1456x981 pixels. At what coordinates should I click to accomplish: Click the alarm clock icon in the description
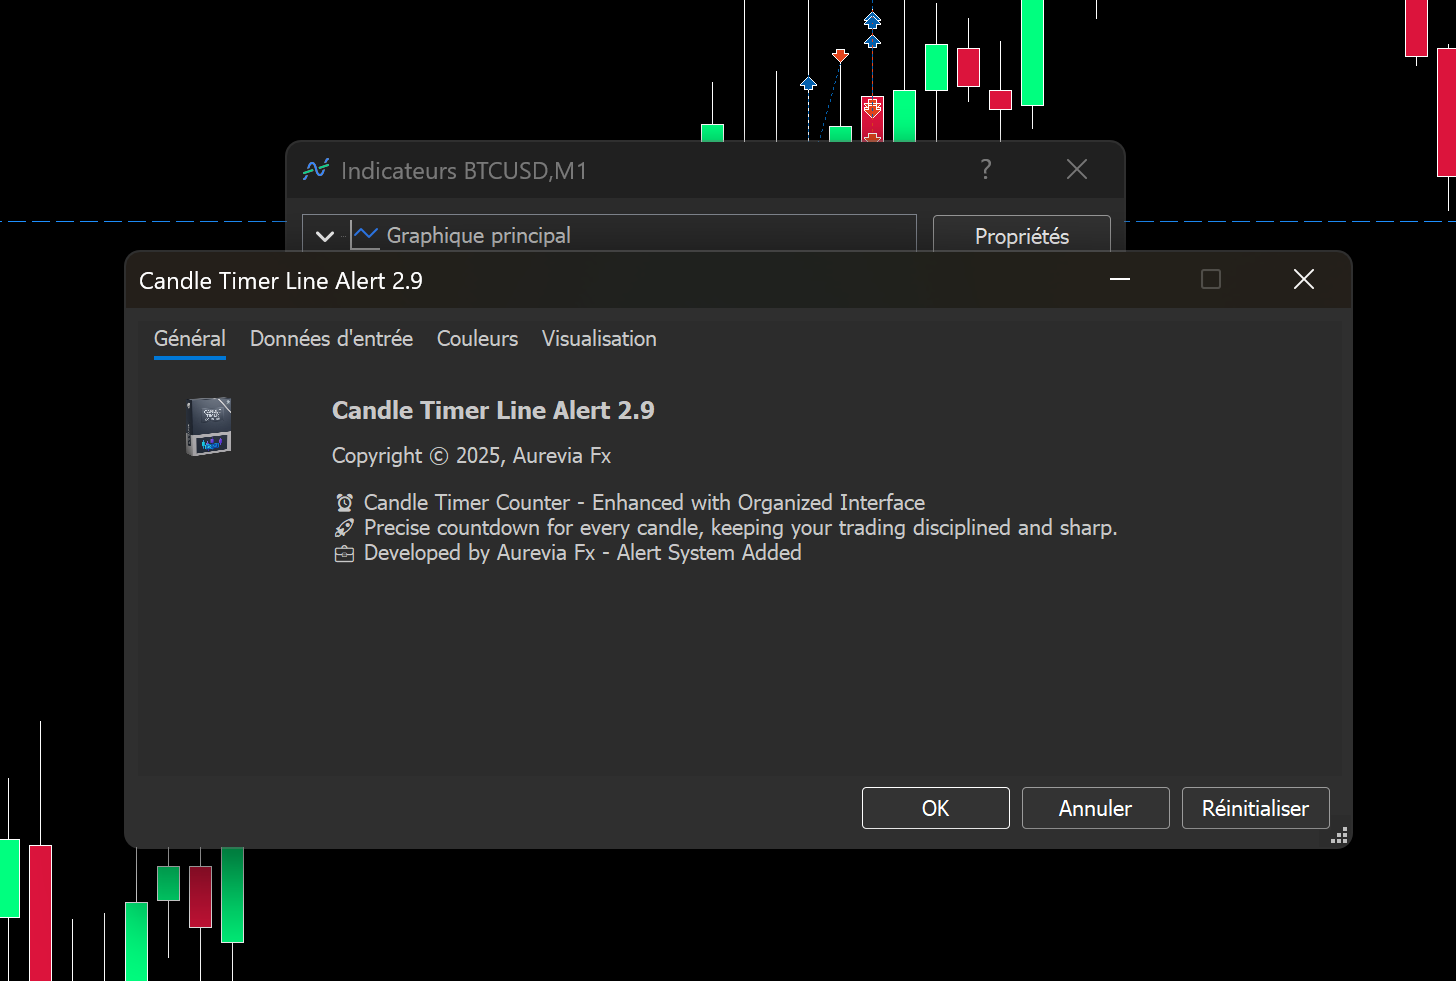point(344,503)
